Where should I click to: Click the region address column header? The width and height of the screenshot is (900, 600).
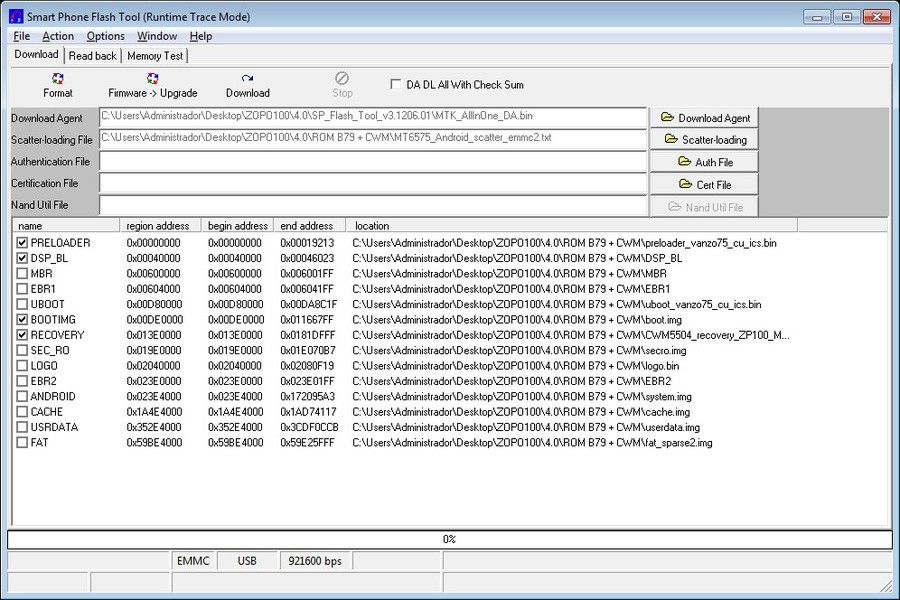coord(160,226)
